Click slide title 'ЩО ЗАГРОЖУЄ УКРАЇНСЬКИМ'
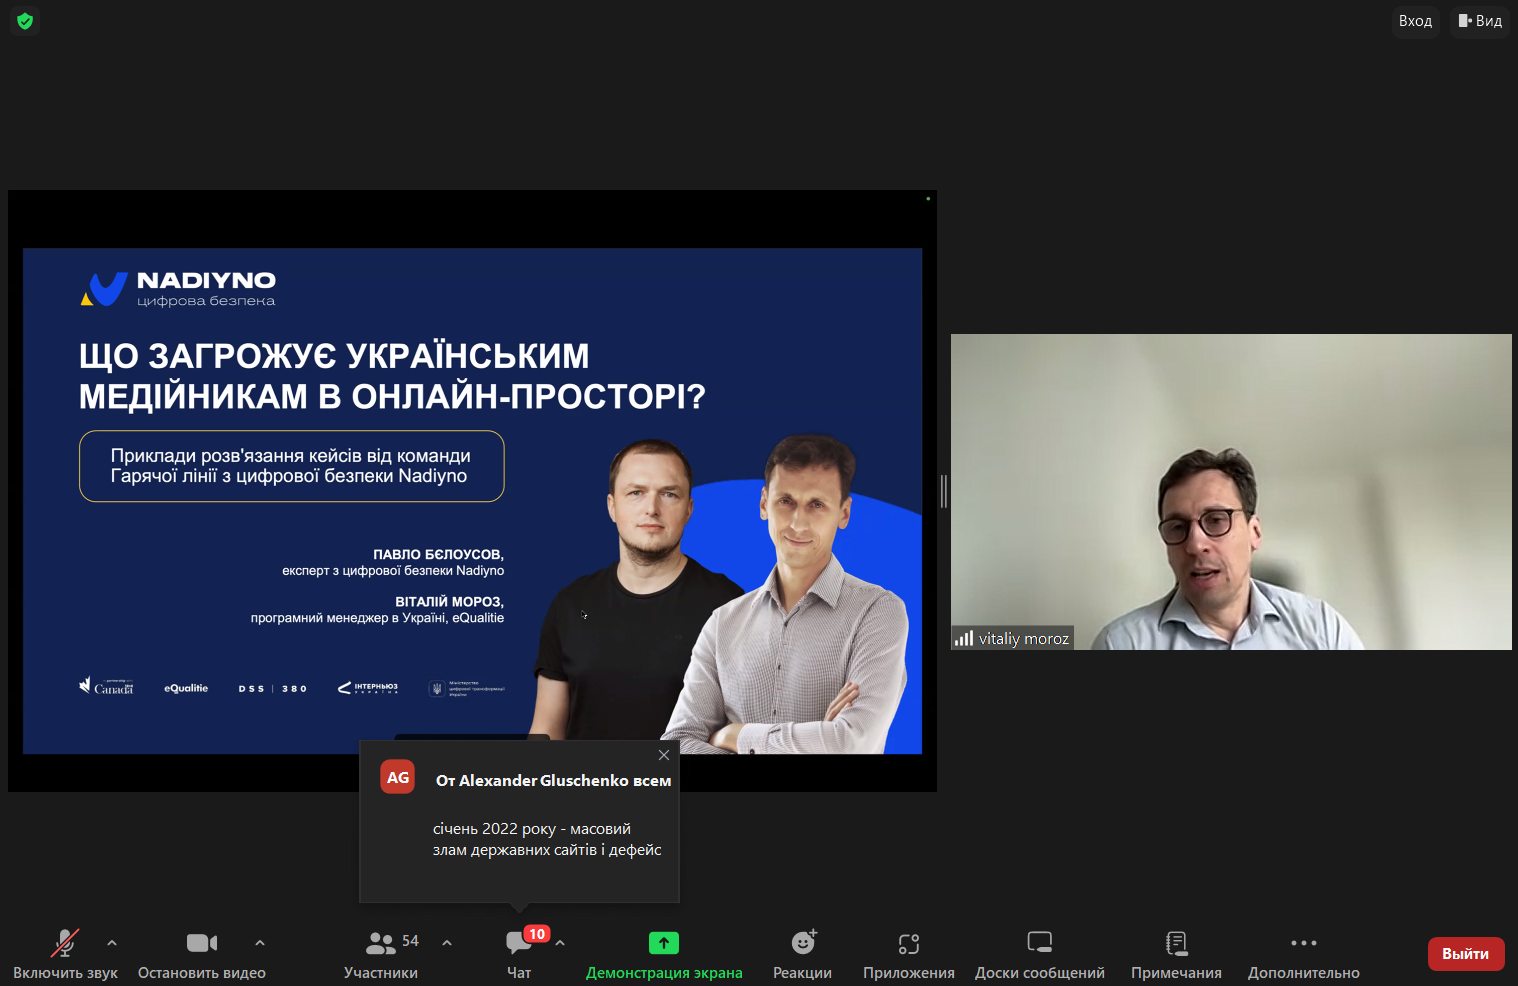The image size is (1518, 986). [334, 356]
